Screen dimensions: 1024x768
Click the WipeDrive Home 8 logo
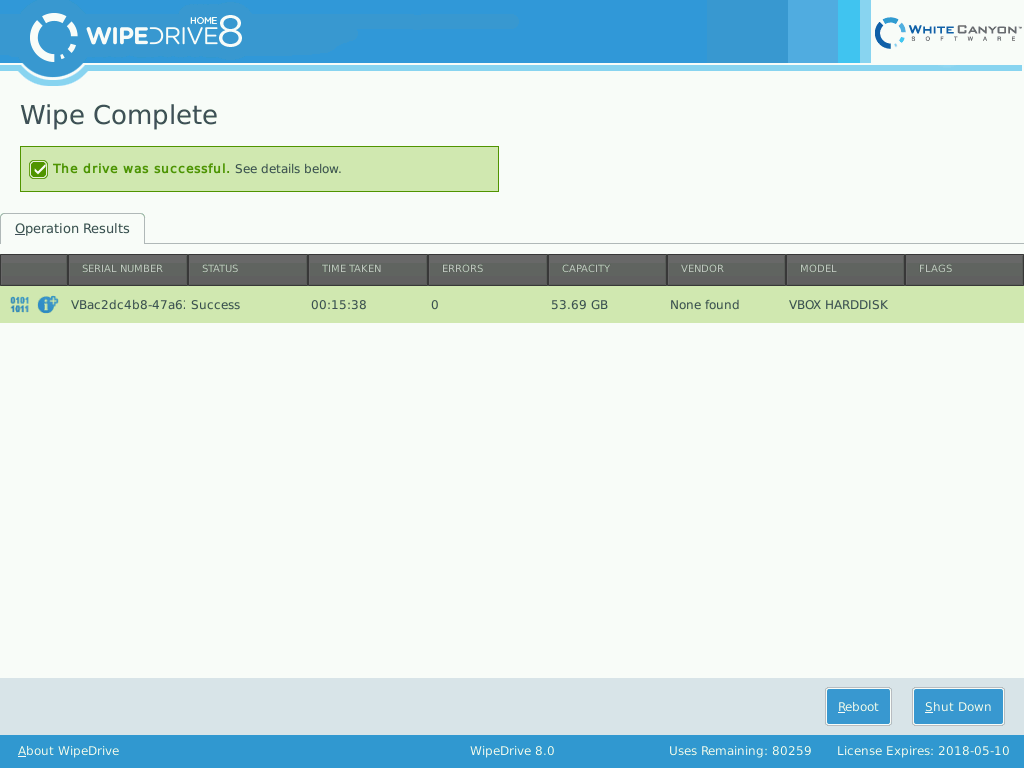click(x=136, y=37)
